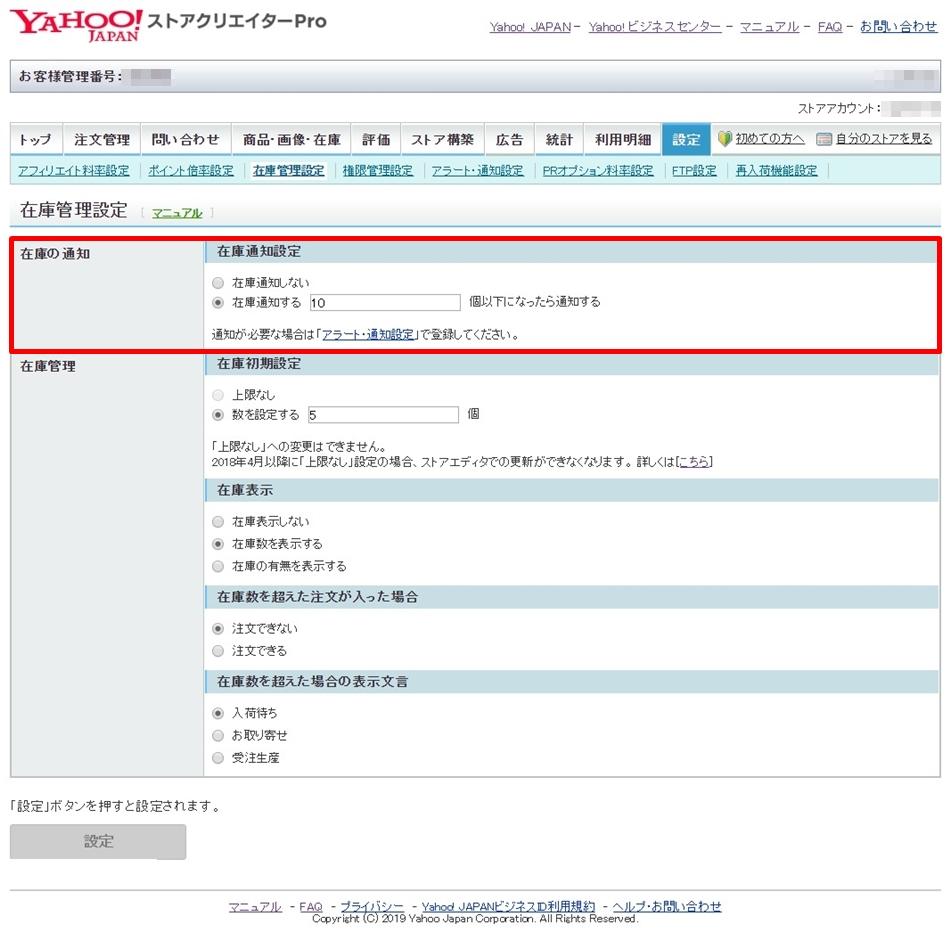Go to アフィリエイト料率設定 submenu

click(73, 171)
